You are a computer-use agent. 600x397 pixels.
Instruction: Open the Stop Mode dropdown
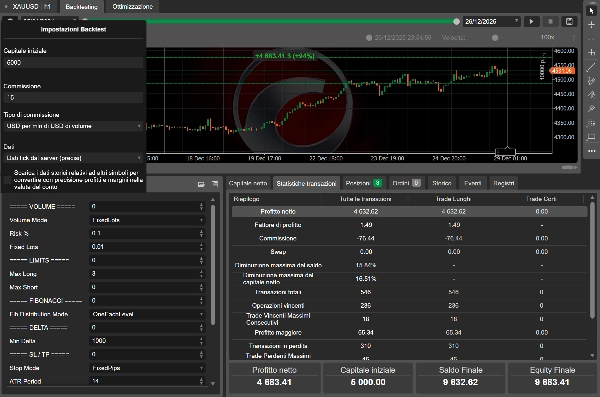point(147,368)
